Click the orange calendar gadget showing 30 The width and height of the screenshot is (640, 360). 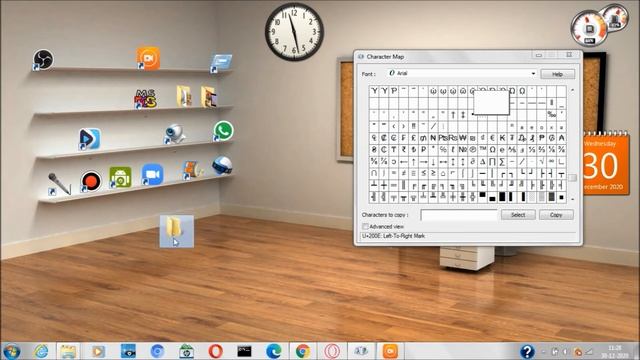tap(606, 164)
